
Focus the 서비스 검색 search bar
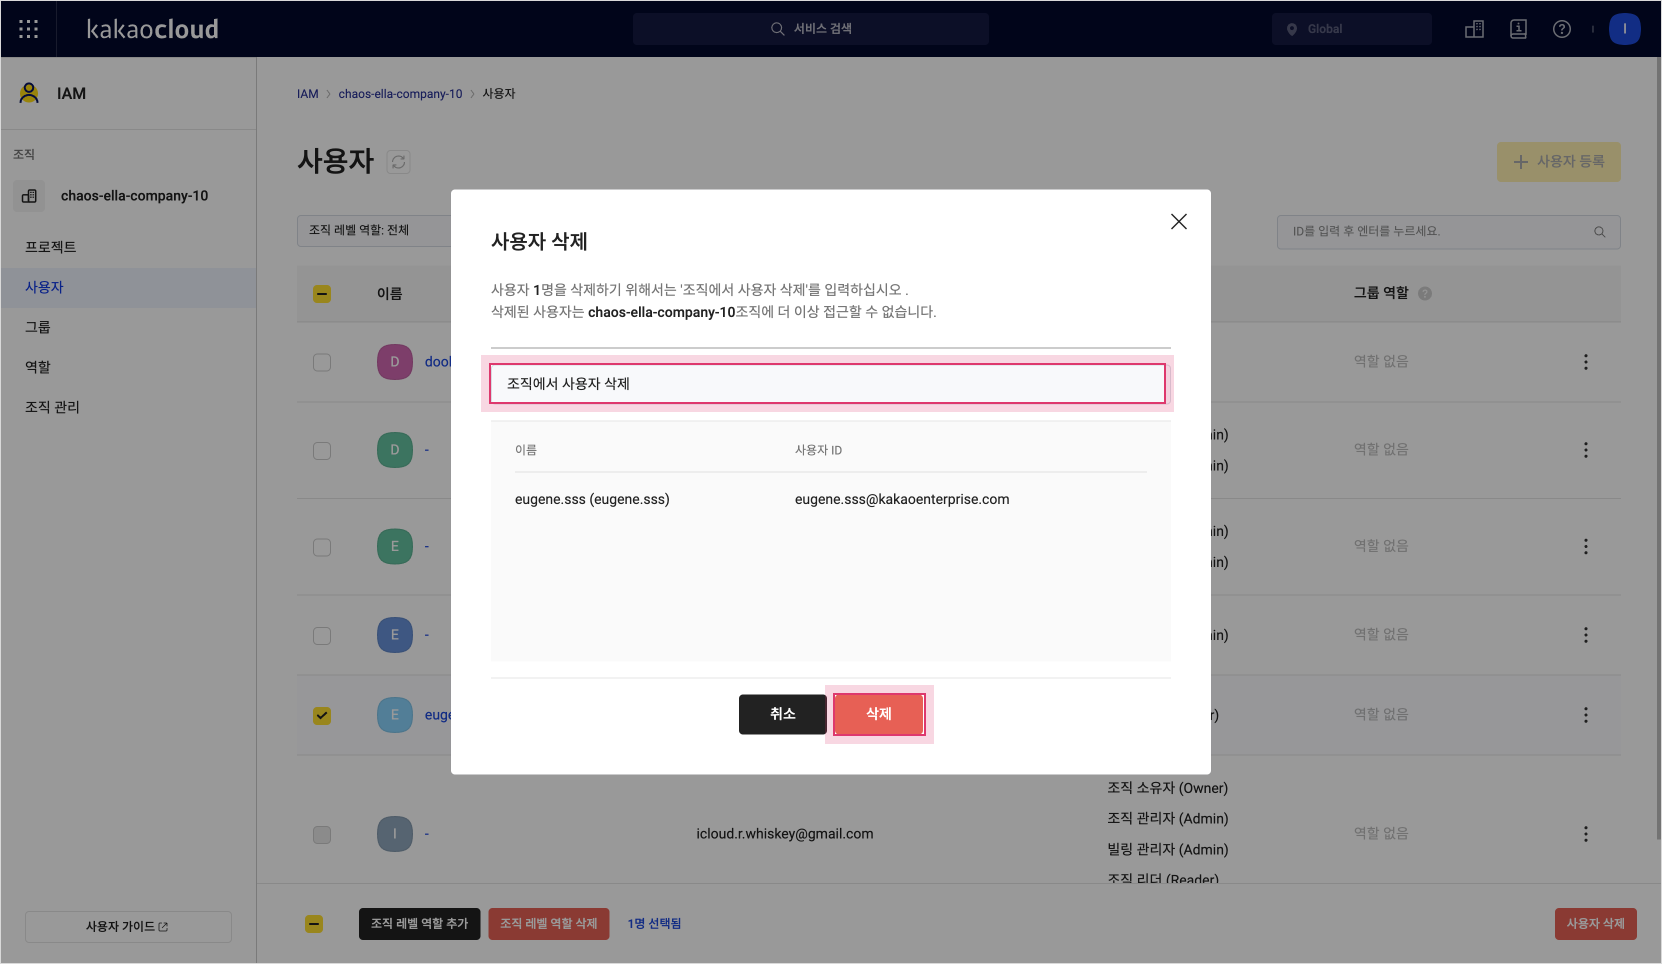[x=811, y=29]
